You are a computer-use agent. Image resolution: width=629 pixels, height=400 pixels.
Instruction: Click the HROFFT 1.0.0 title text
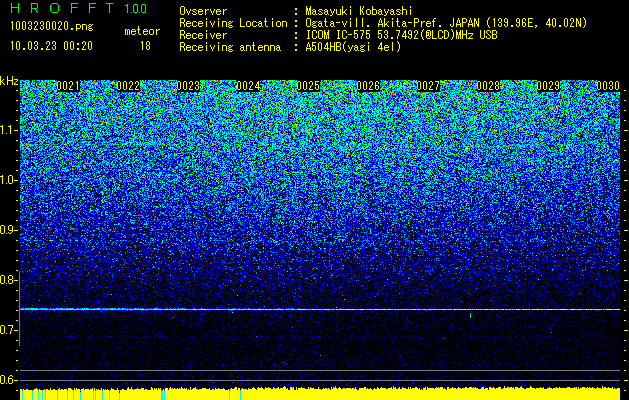pos(78,8)
